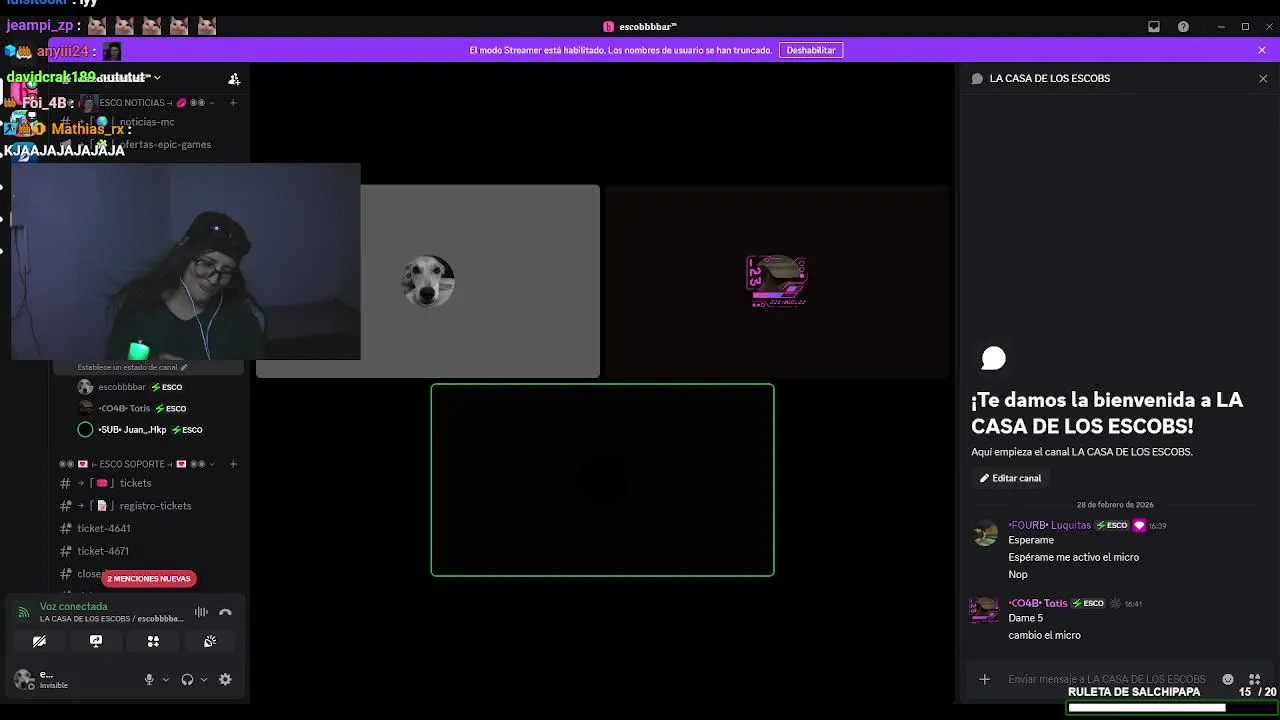Open apps button in message bar
This screenshot has width=1280, height=720.
click(1254, 679)
